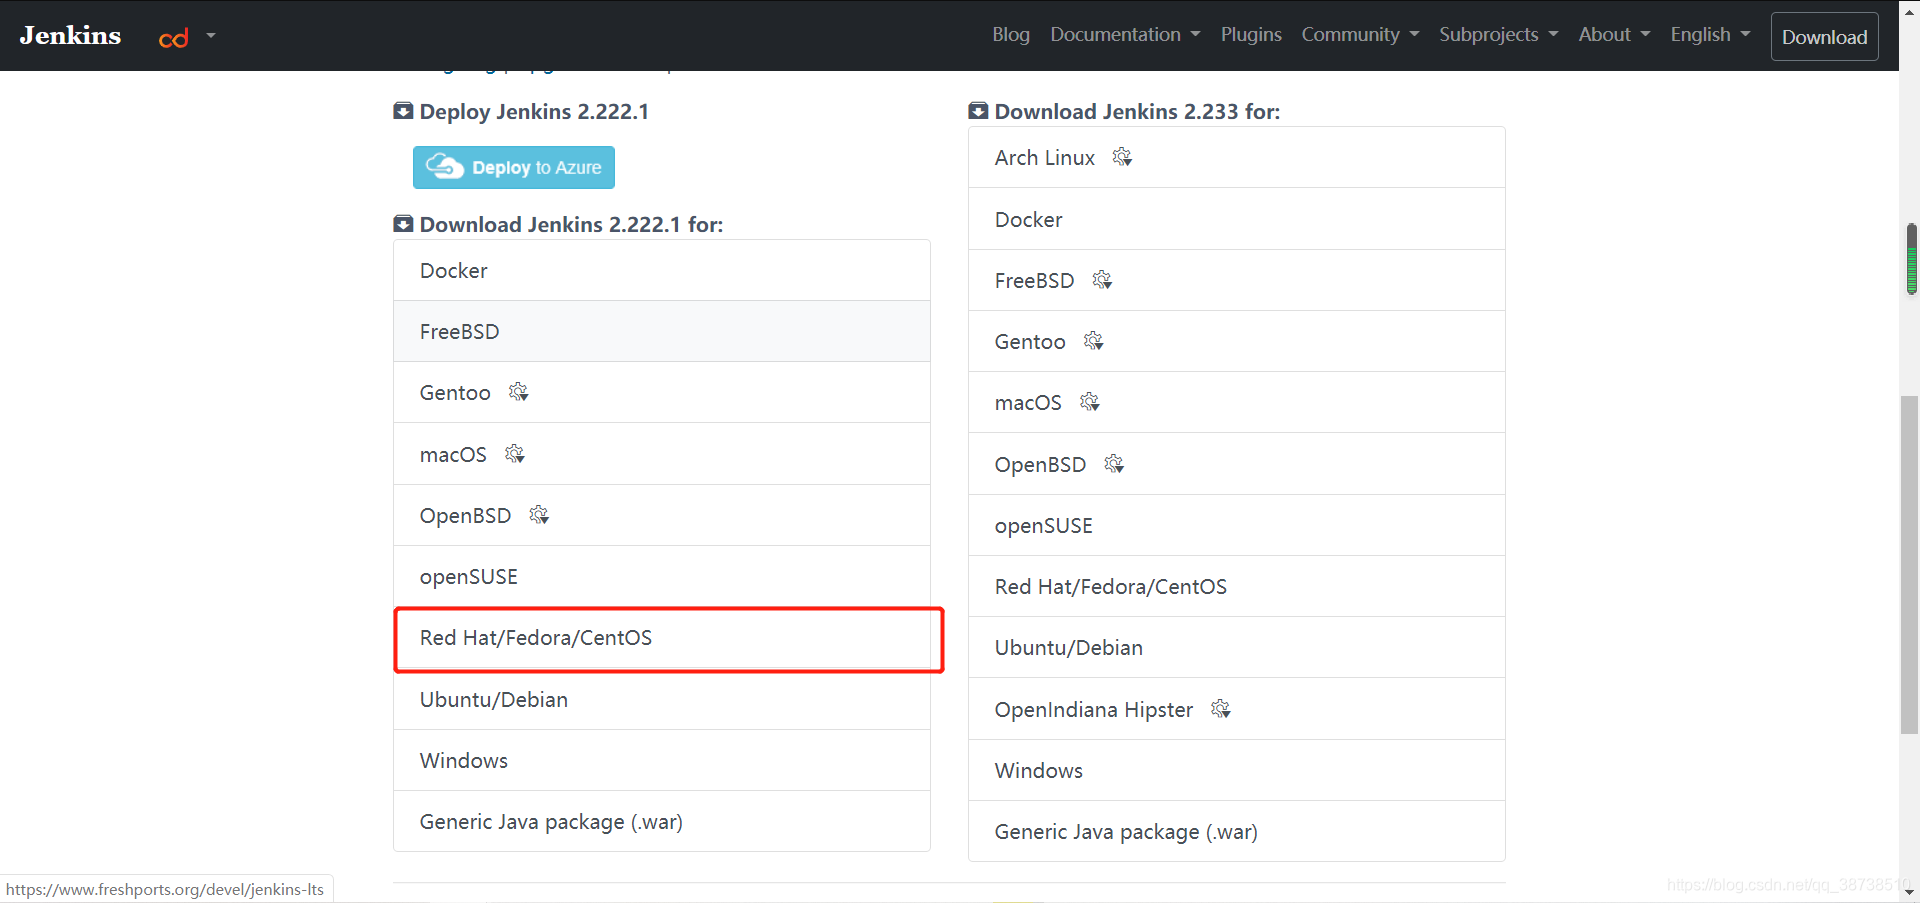
Task: Click the gear icon beside Gentoo weekly
Action: click(x=1093, y=341)
